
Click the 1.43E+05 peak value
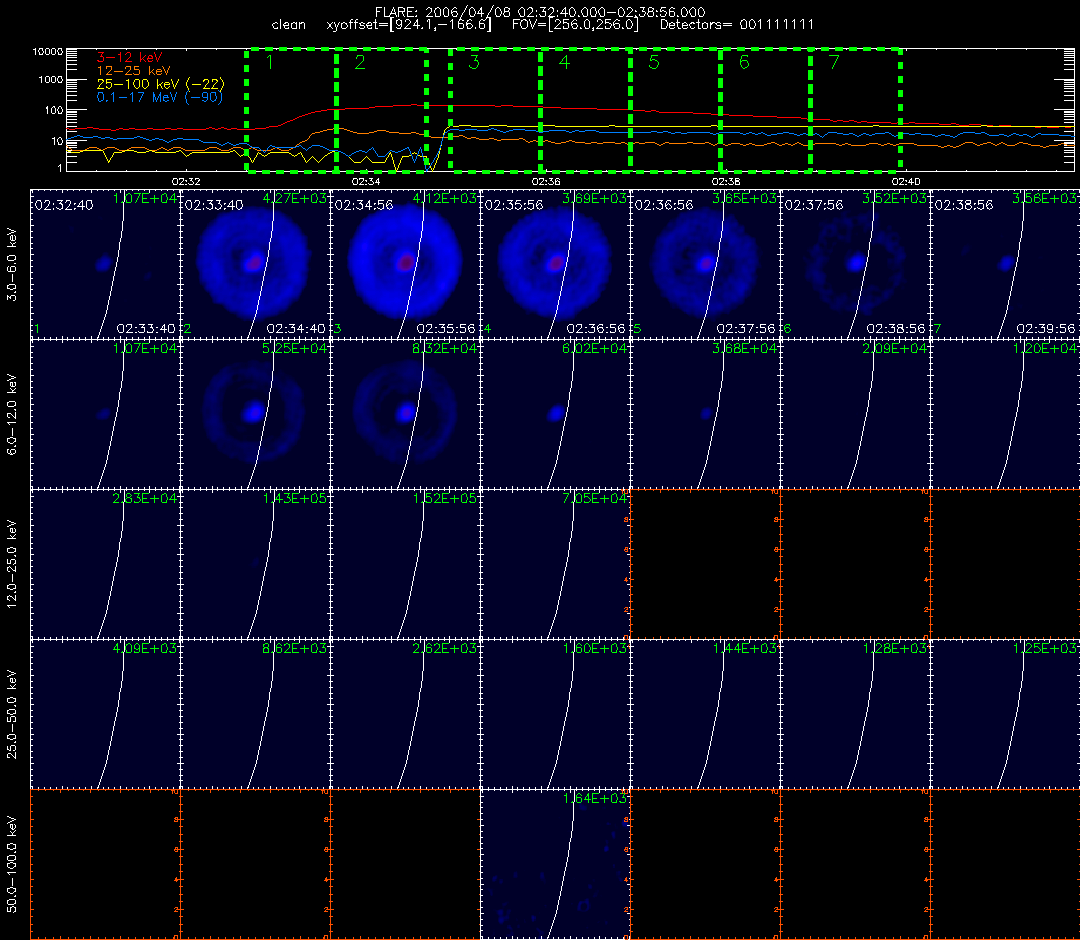[295, 498]
